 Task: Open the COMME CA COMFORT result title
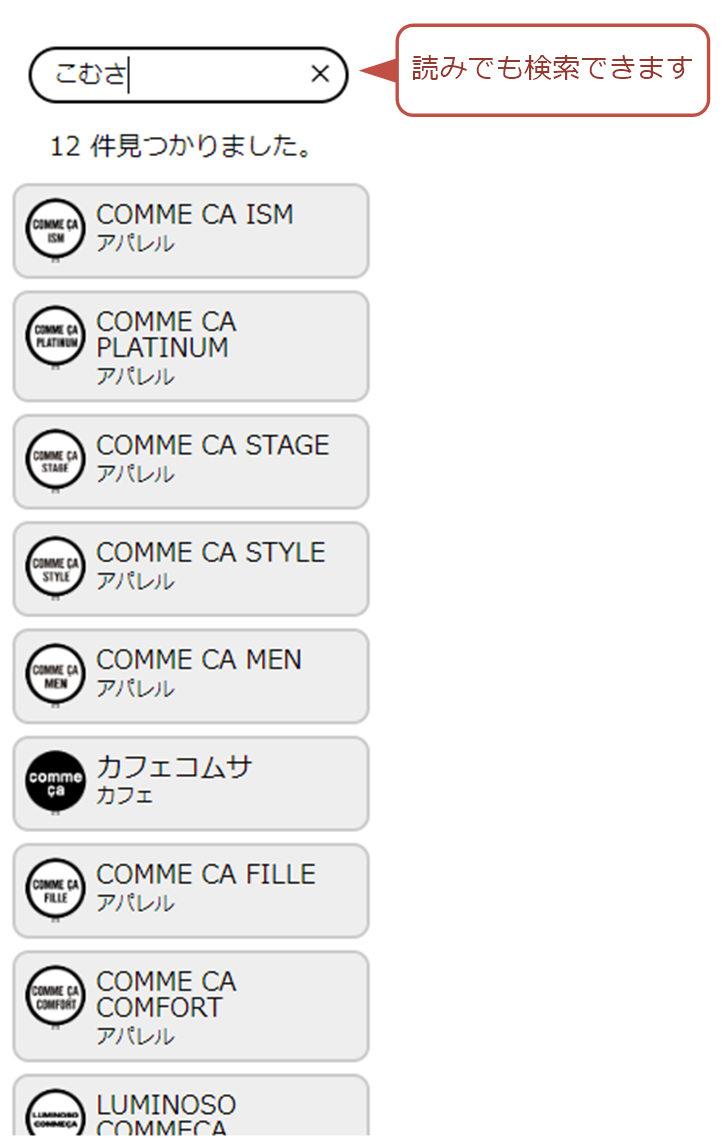tap(167, 994)
